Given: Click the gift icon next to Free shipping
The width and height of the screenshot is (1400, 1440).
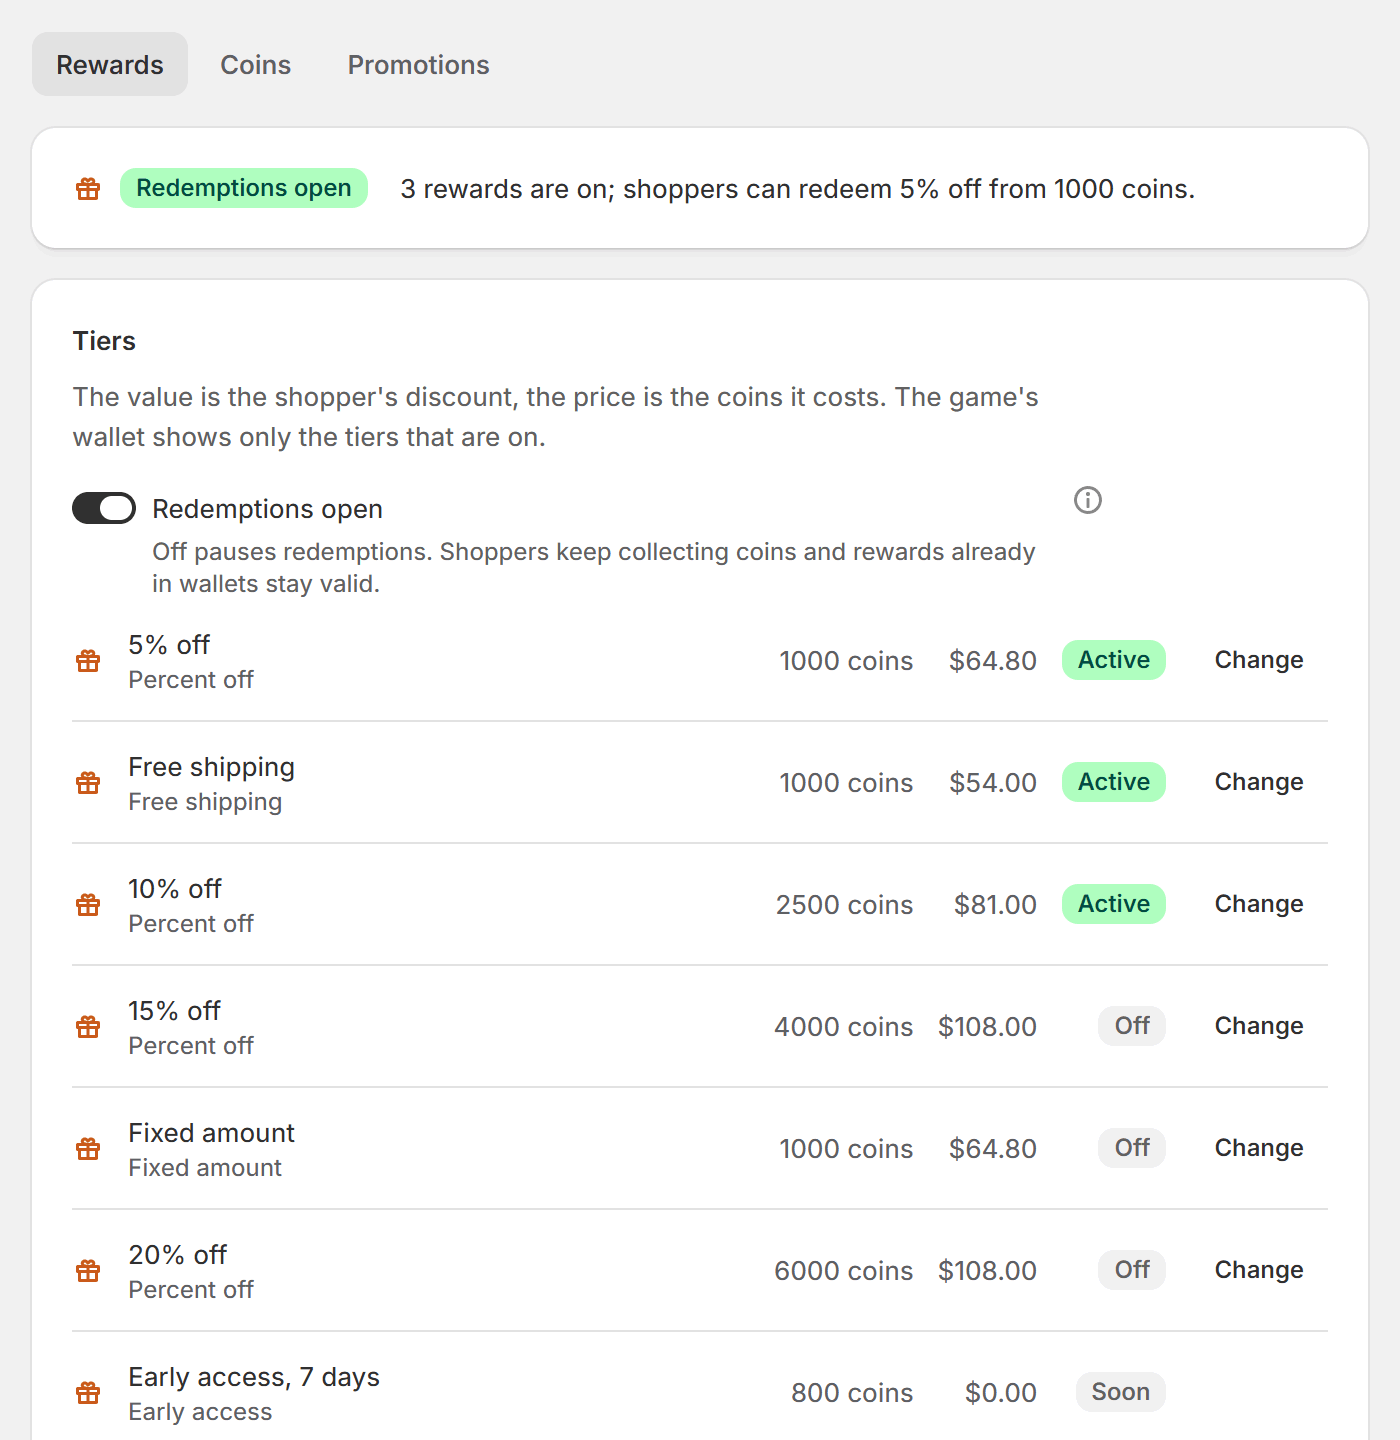Looking at the screenshot, I should coord(88,783).
